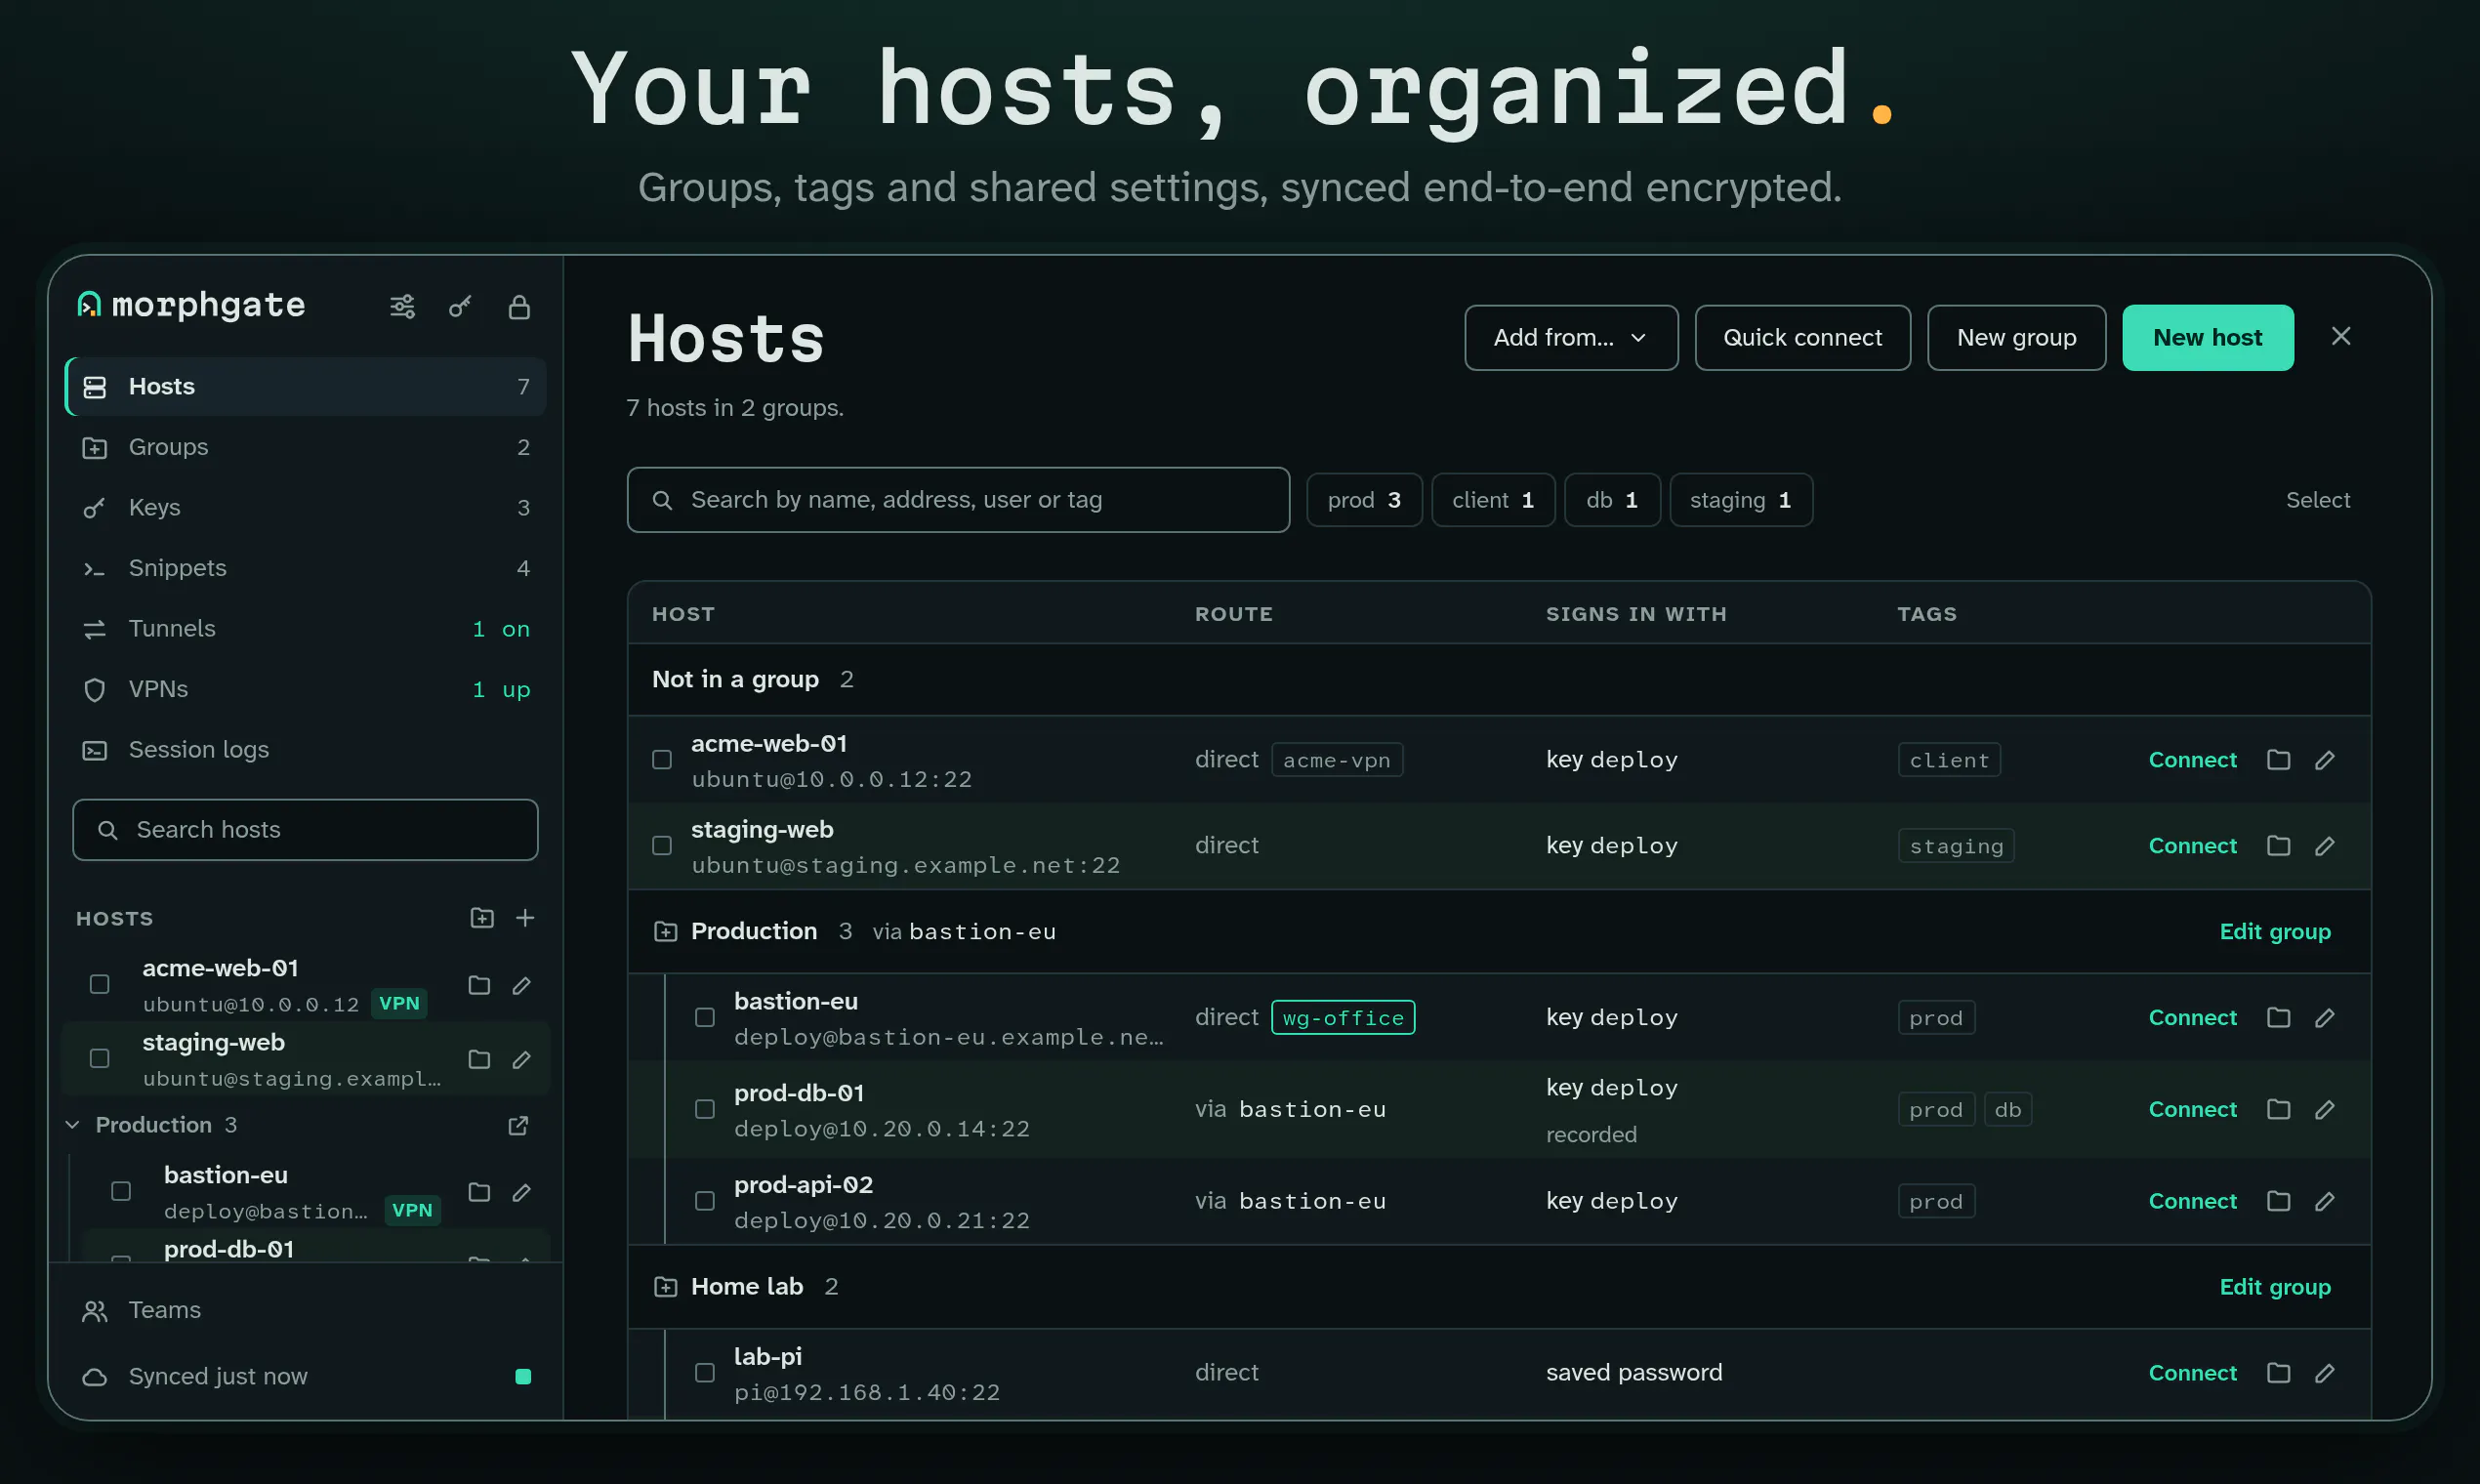
Task: Click the green sync status indicator
Action: pos(522,1377)
